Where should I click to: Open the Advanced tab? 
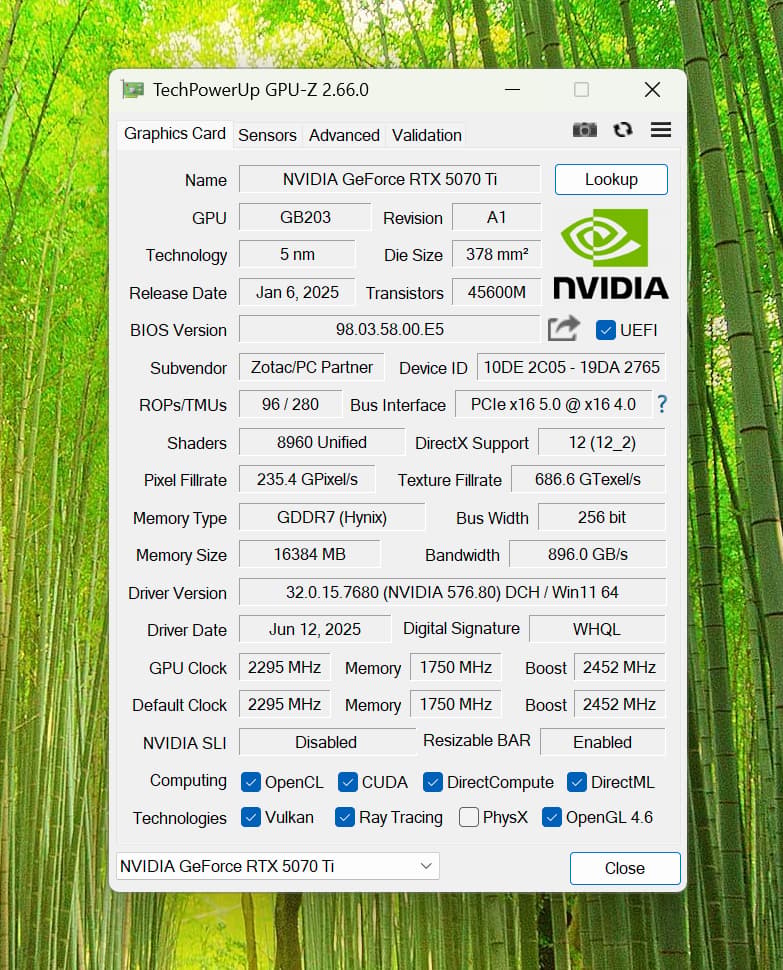[x=344, y=135]
